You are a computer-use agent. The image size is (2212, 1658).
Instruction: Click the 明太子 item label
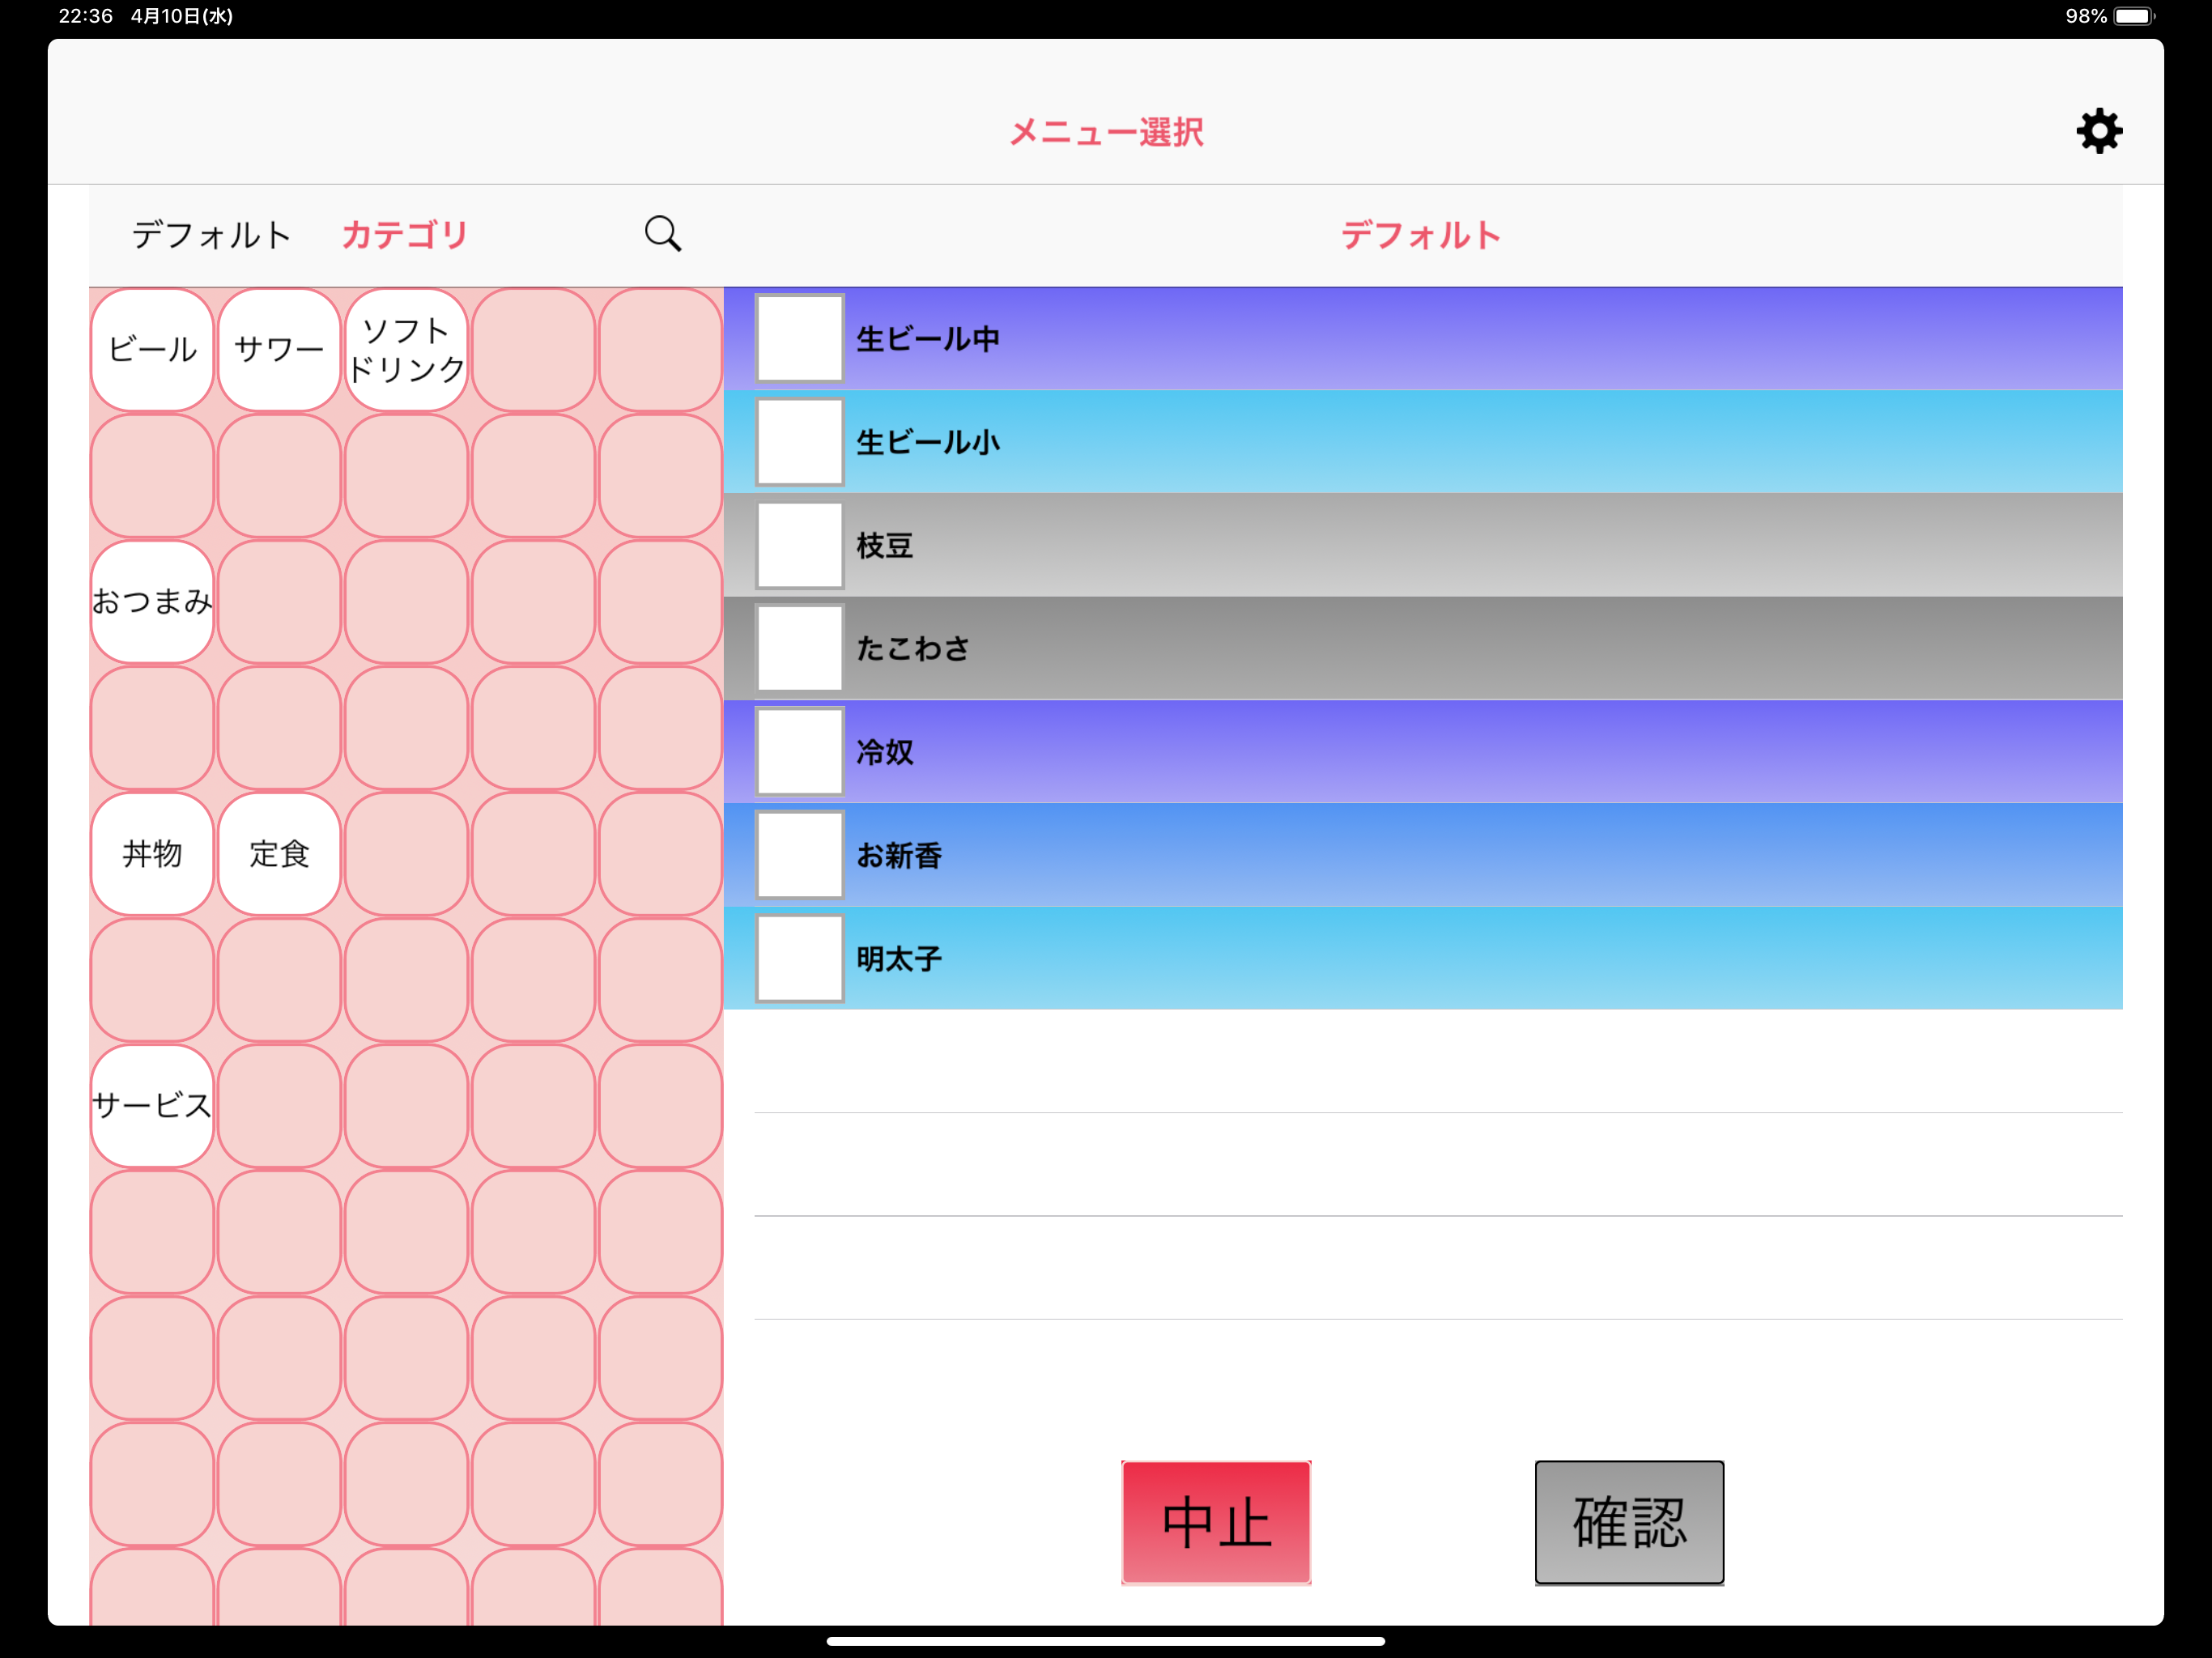tap(899, 958)
